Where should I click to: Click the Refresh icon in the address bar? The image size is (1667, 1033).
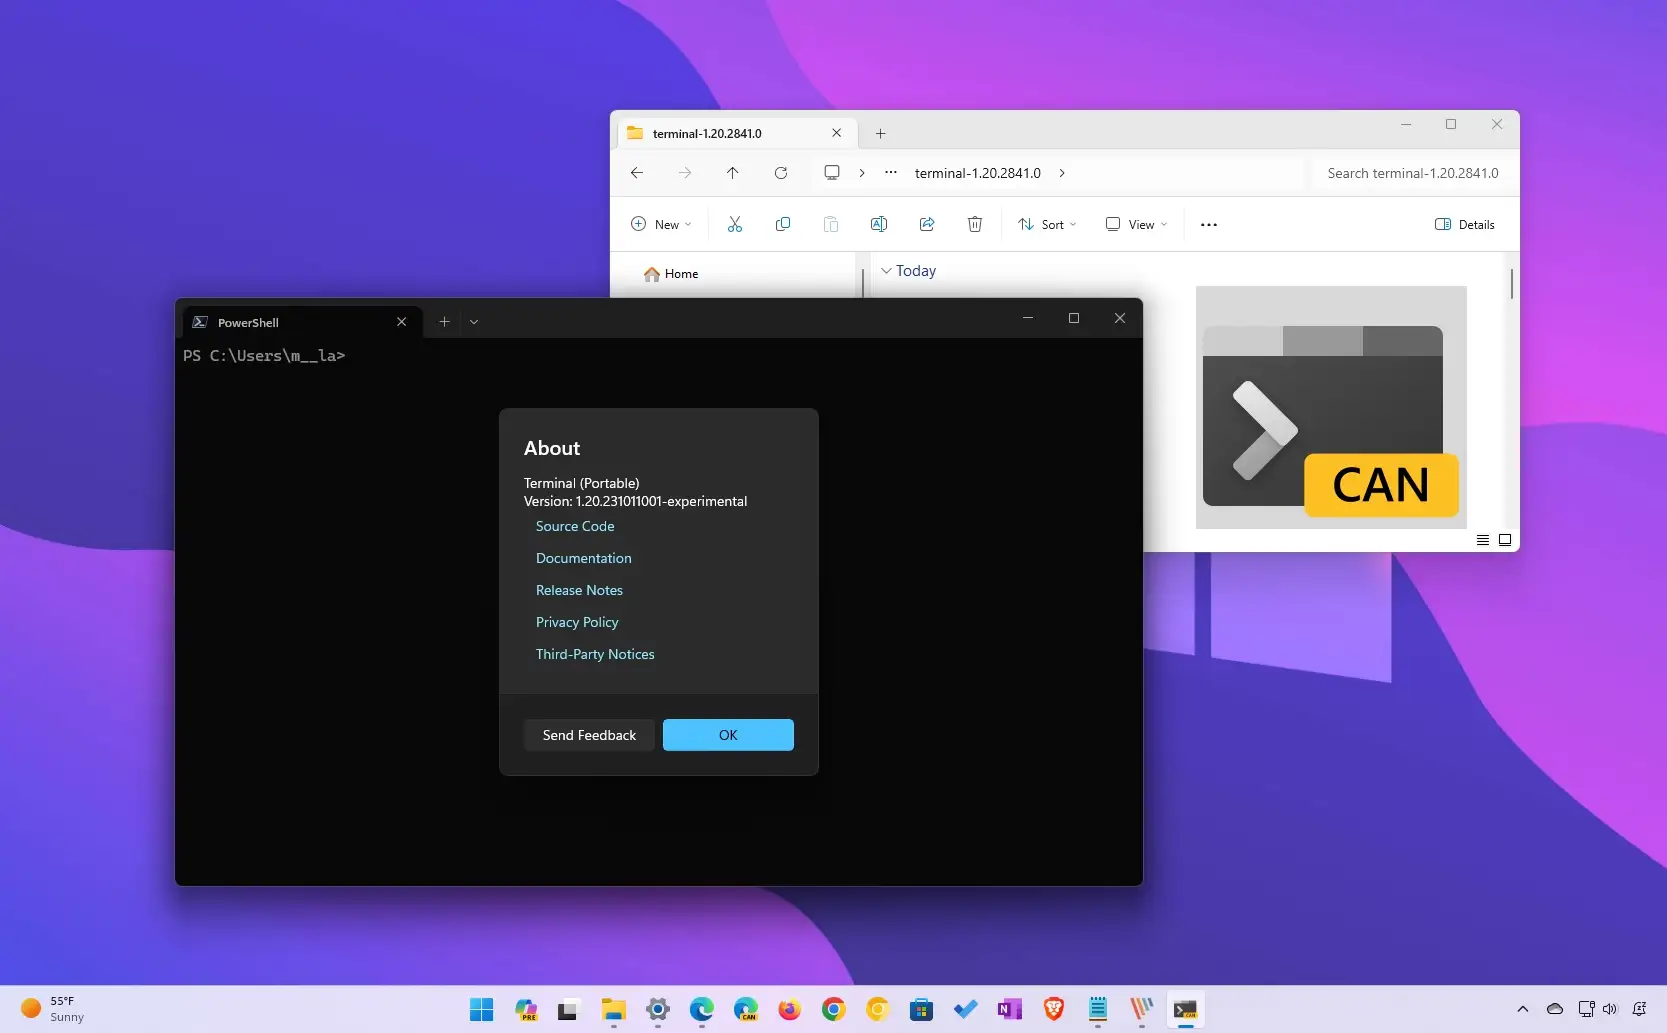(781, 173)
